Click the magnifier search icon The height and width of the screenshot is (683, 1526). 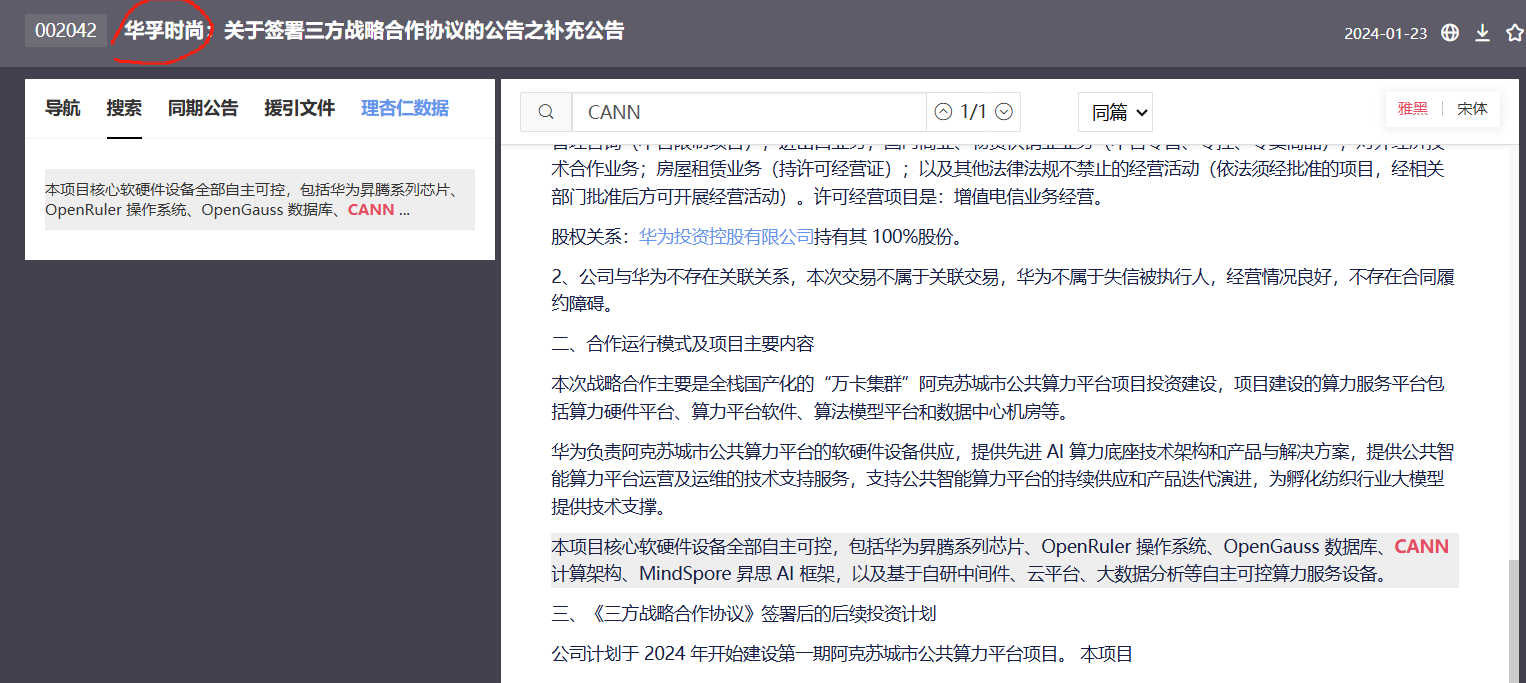[x=546, y=112]
